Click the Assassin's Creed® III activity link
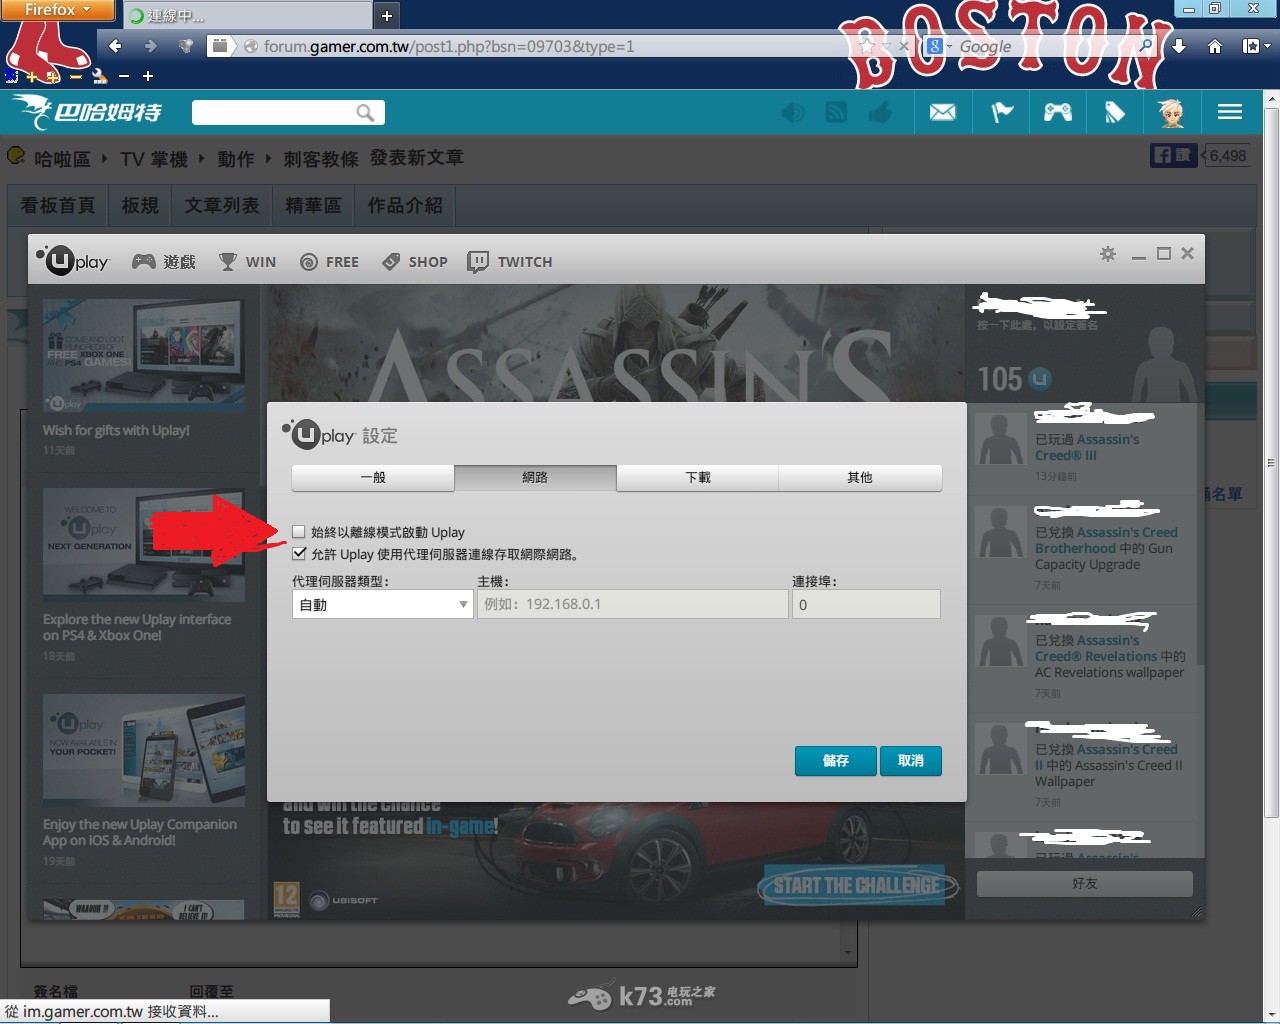Image resolution: width=1280 pixels, height=1024 pixels. [x=1087, y=447]
